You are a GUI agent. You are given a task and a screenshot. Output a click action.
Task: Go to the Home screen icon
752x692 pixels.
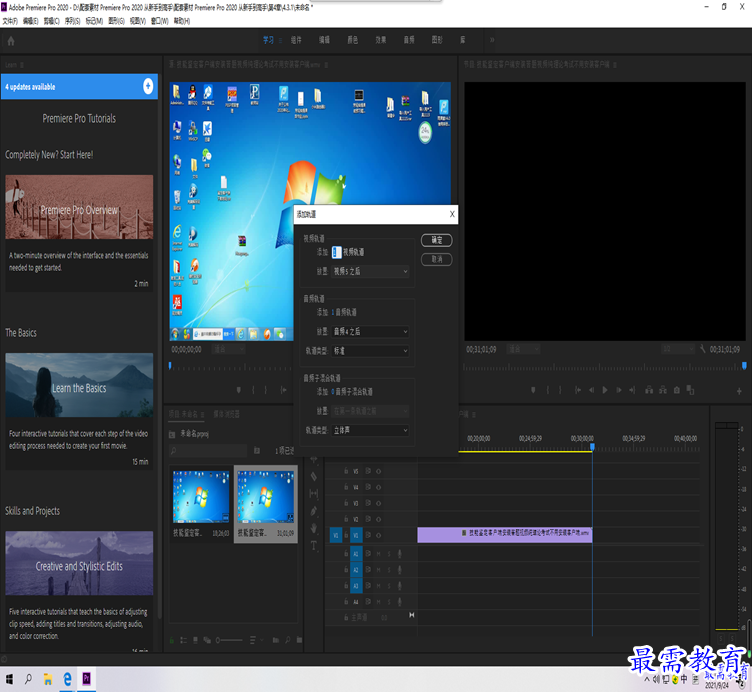click(11, 41)
